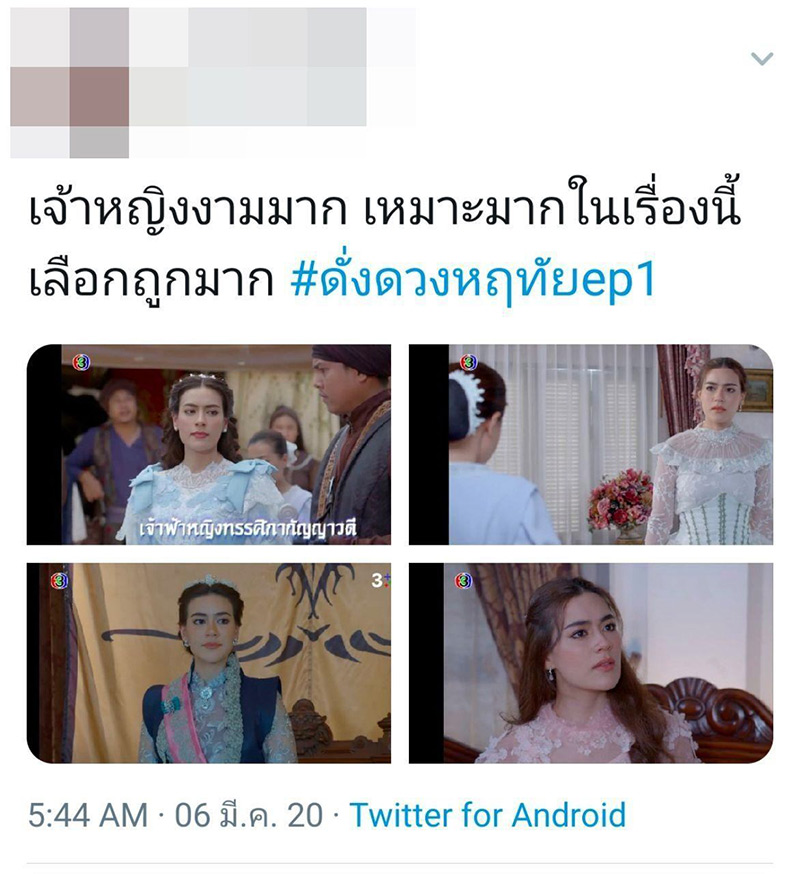Viewport: 800px width, 874px height.
Task: Open the blurred profile avatar
Action: [x=70, y=82]
